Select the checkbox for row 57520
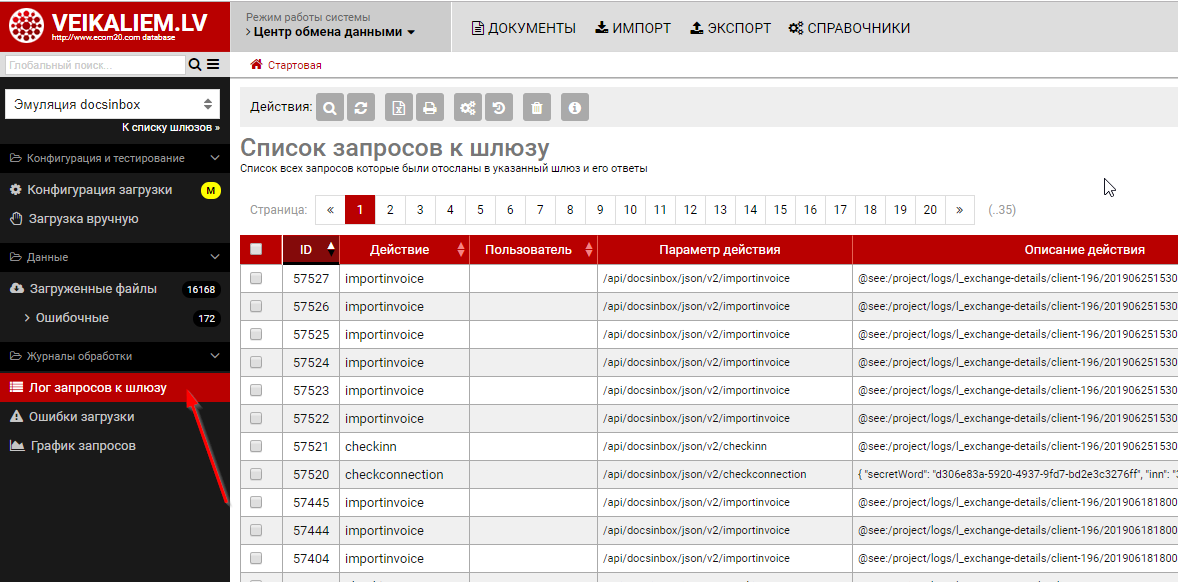Viewport: 1178px width, 582px height. point(256,474)
